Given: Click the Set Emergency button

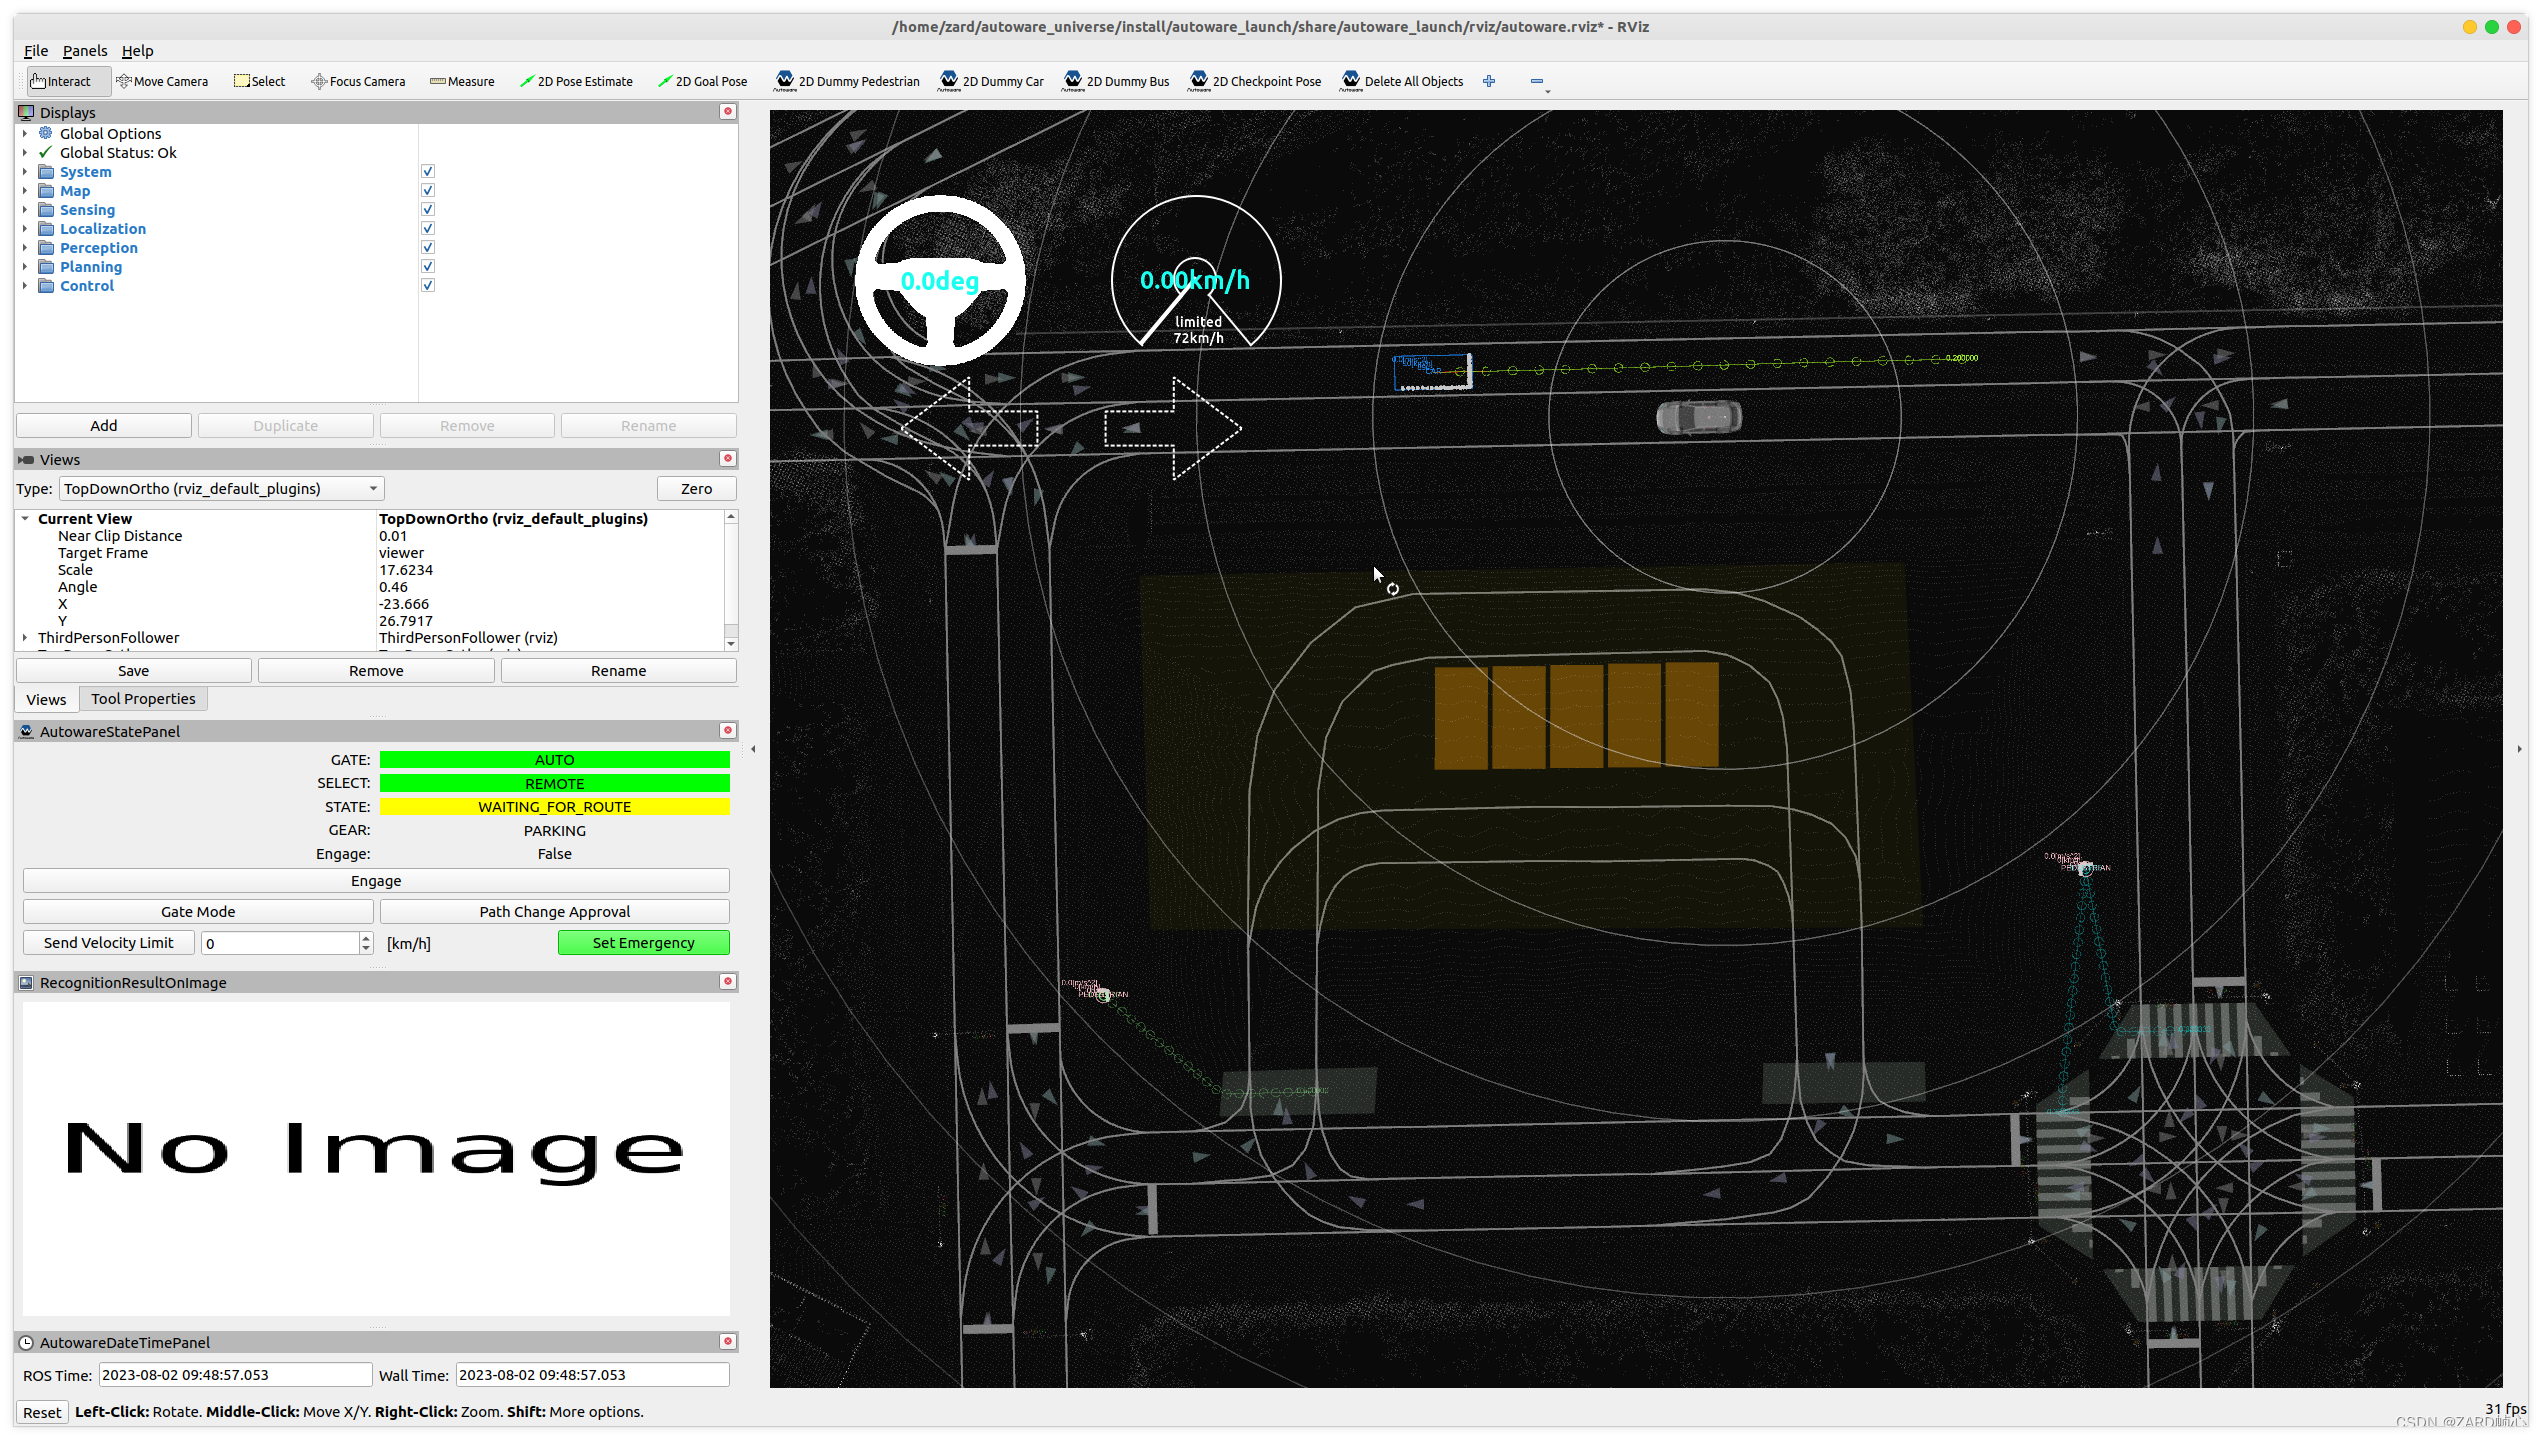Looking at the screenshot, I should pyautogui.click(x=643, y=943).
